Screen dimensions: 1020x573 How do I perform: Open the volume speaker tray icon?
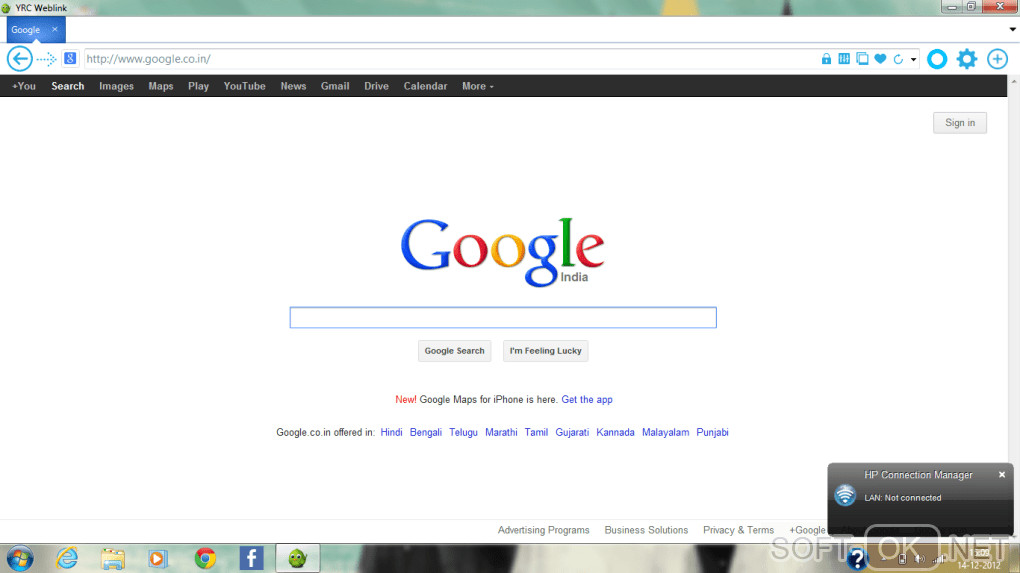[x=919, y=559]
